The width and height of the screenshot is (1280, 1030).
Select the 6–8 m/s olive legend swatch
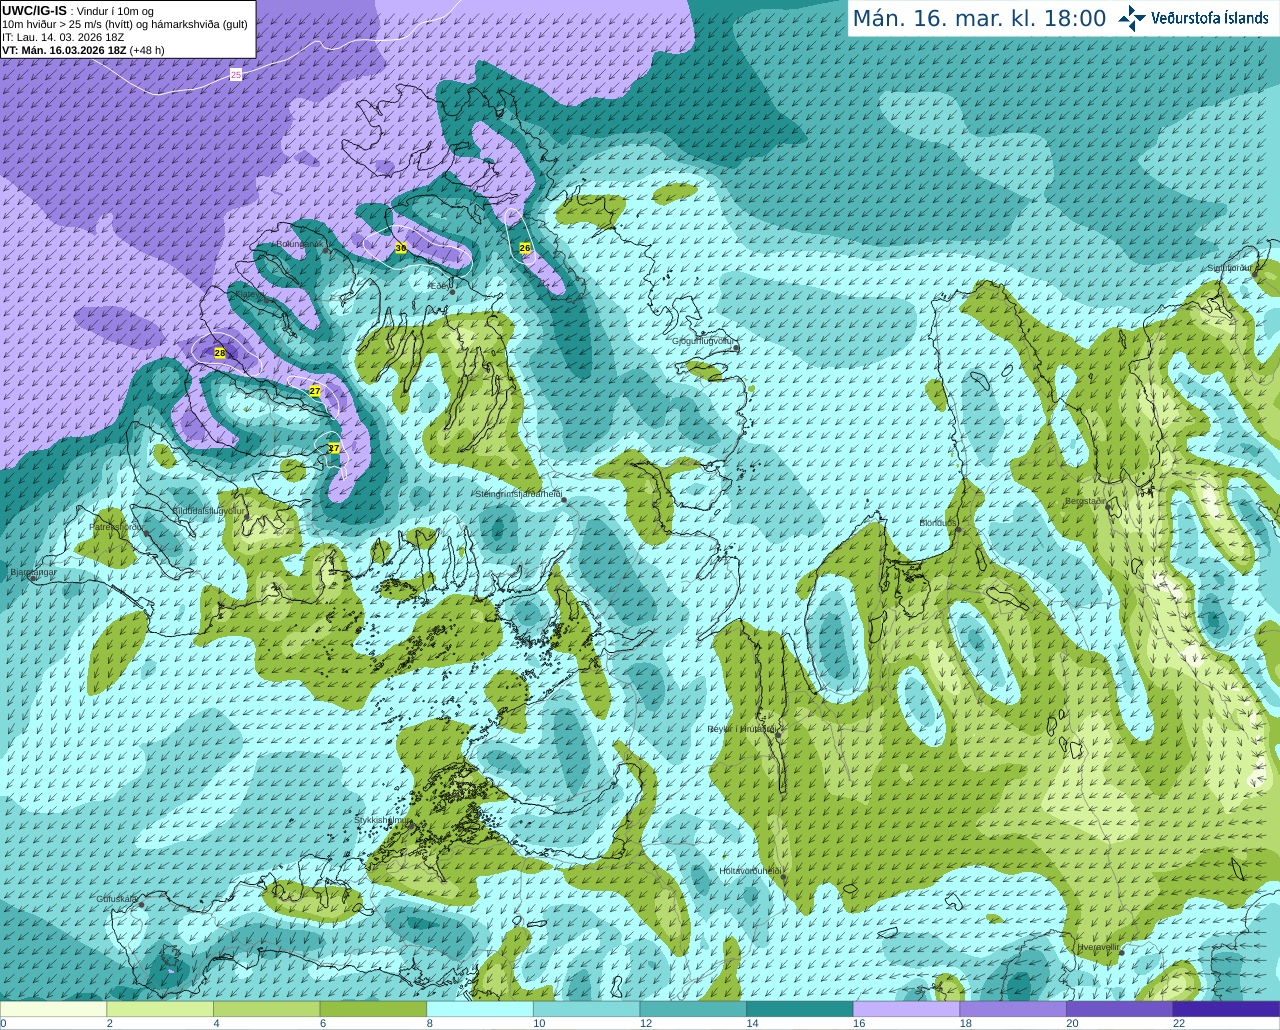(x=373, y=1009)
